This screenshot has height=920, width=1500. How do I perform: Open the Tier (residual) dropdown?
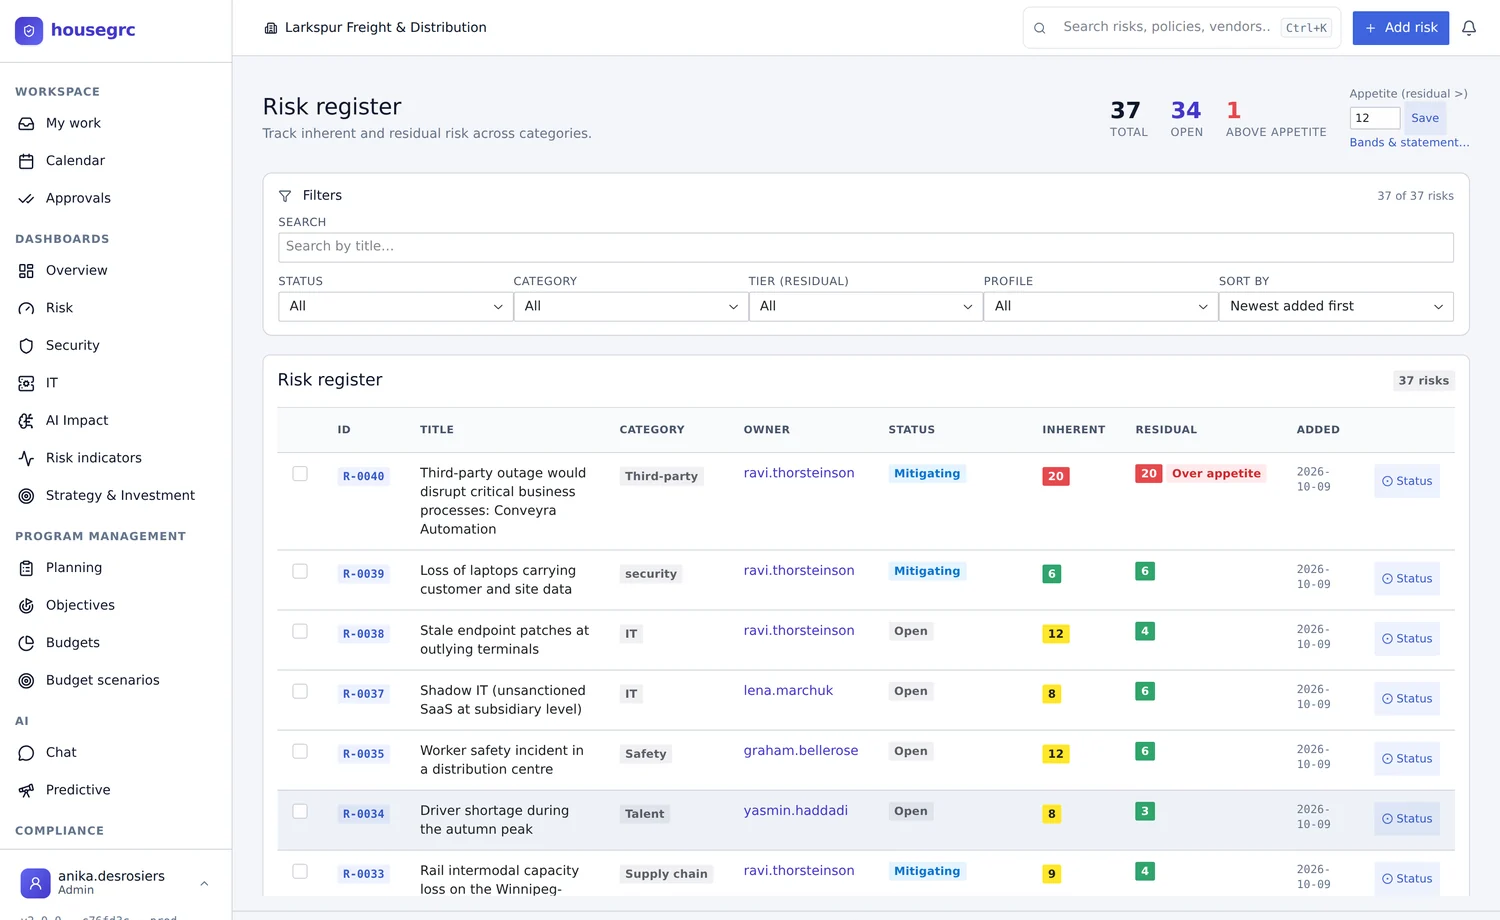click(x=866, y=306)
